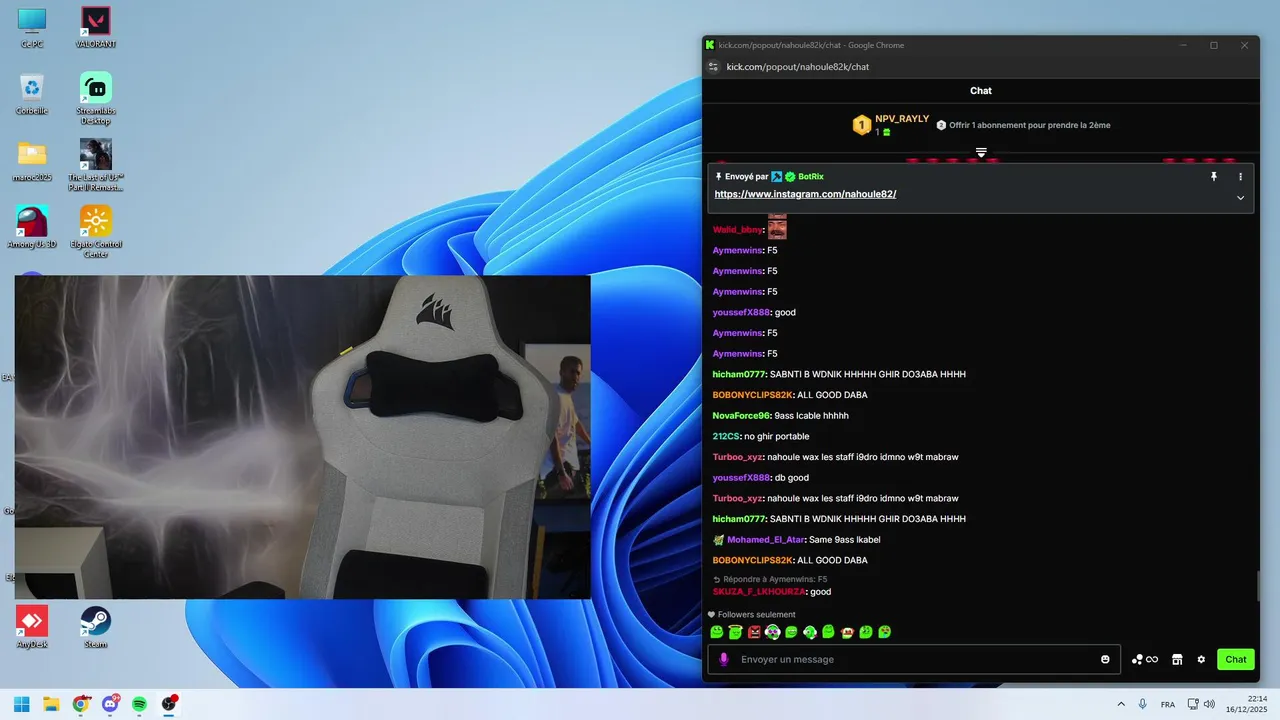Select Among Us 3D desktop shortcut

(32, 226)
